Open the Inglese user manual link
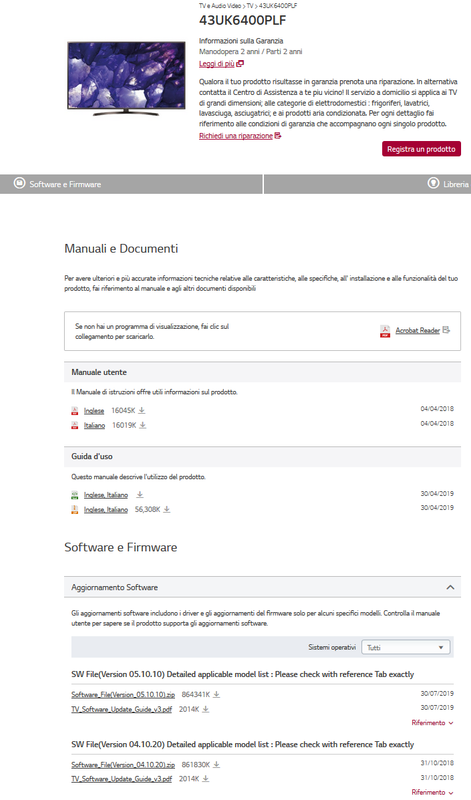 (94, 411)
